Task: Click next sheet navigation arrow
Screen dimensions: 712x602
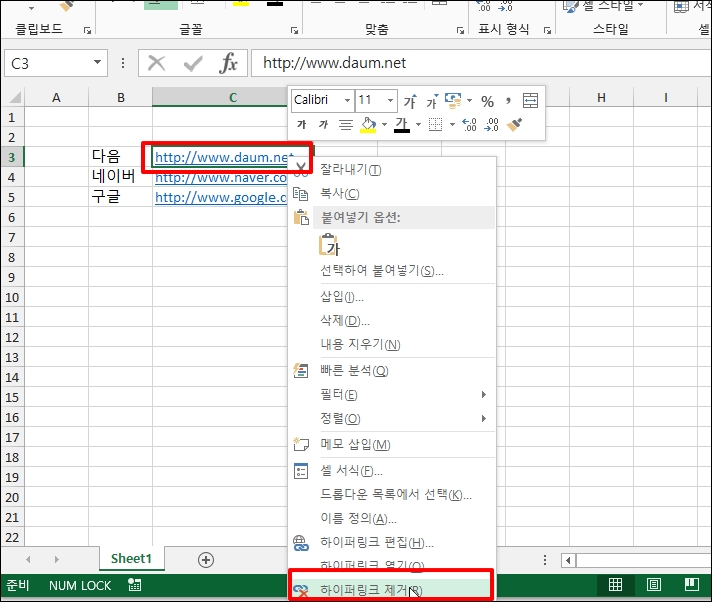Action: point(56,560)
